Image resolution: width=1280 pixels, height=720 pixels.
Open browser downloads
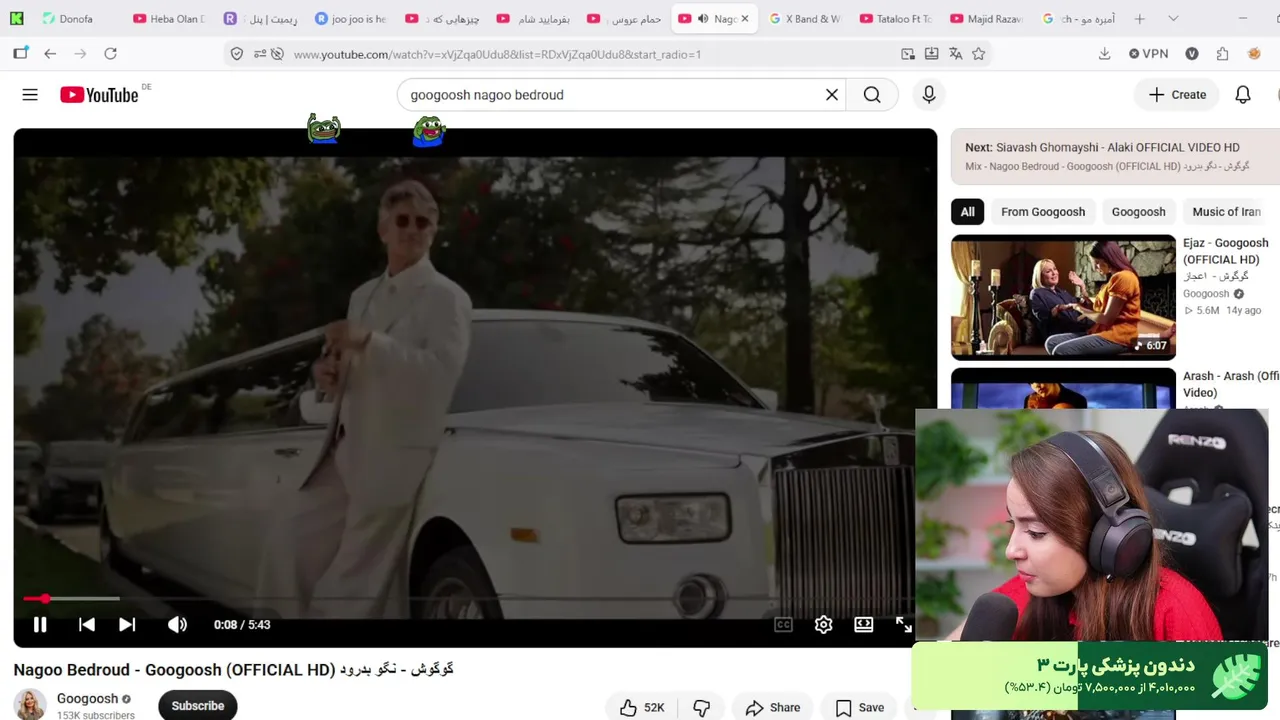[x=1104, y=54]
